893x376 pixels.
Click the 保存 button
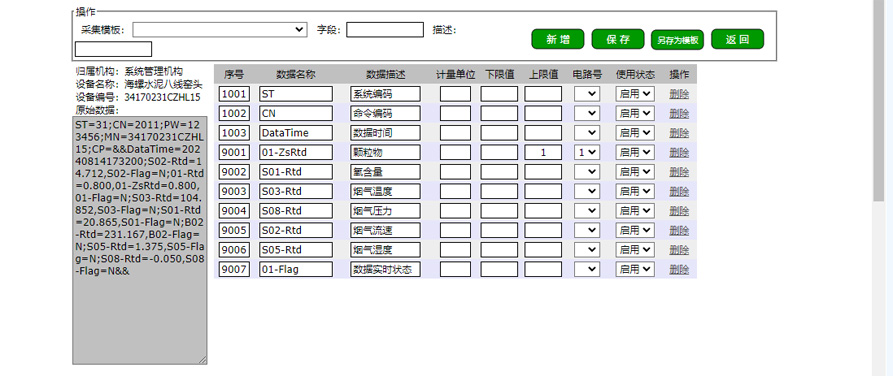[618, 39]
